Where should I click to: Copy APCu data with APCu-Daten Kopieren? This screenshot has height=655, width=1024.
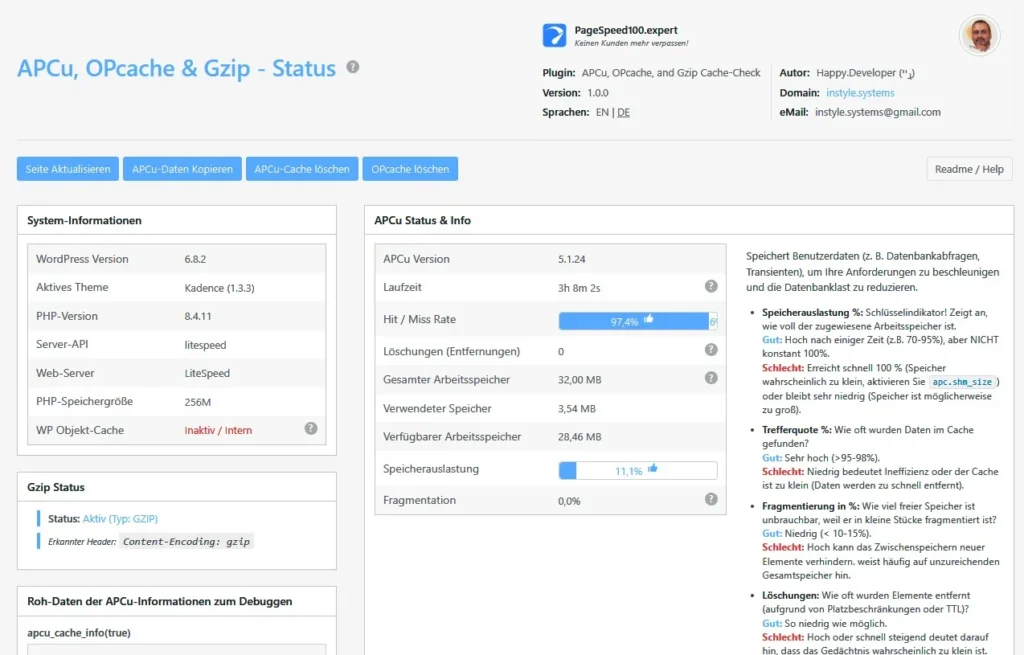coord(182,169)
